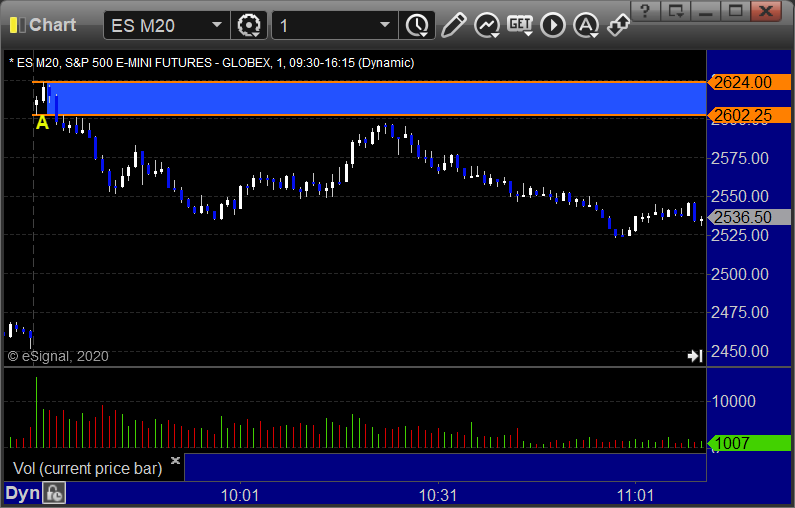795x508 pixels.
Task: Click the pop-out window title button
Action: (675, 11)
